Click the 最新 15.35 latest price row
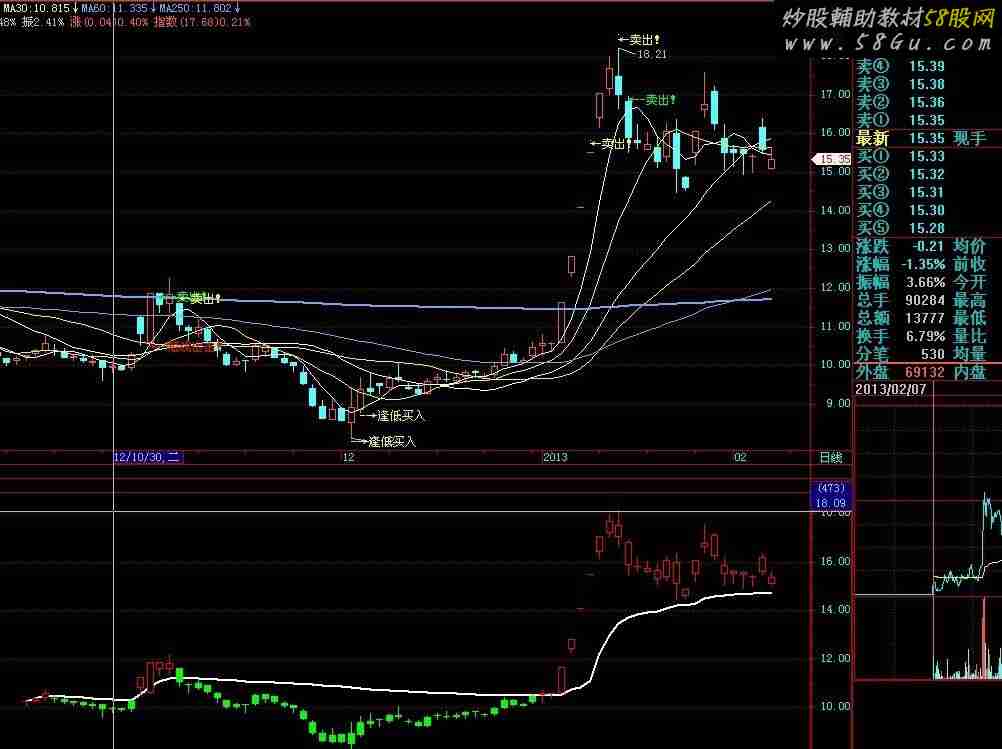1002x749 pixels. (x=900, y=138)
